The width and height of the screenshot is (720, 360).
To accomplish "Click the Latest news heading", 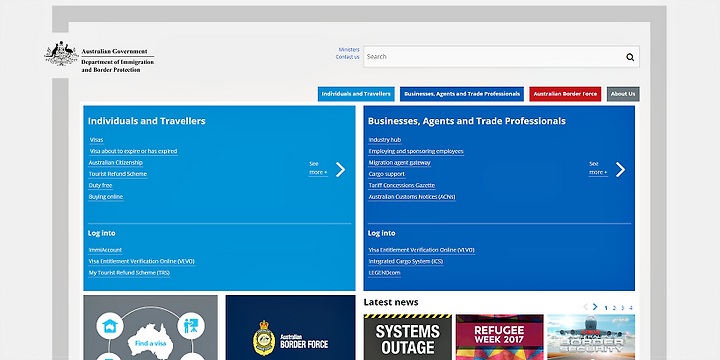I will pos(391,302).
